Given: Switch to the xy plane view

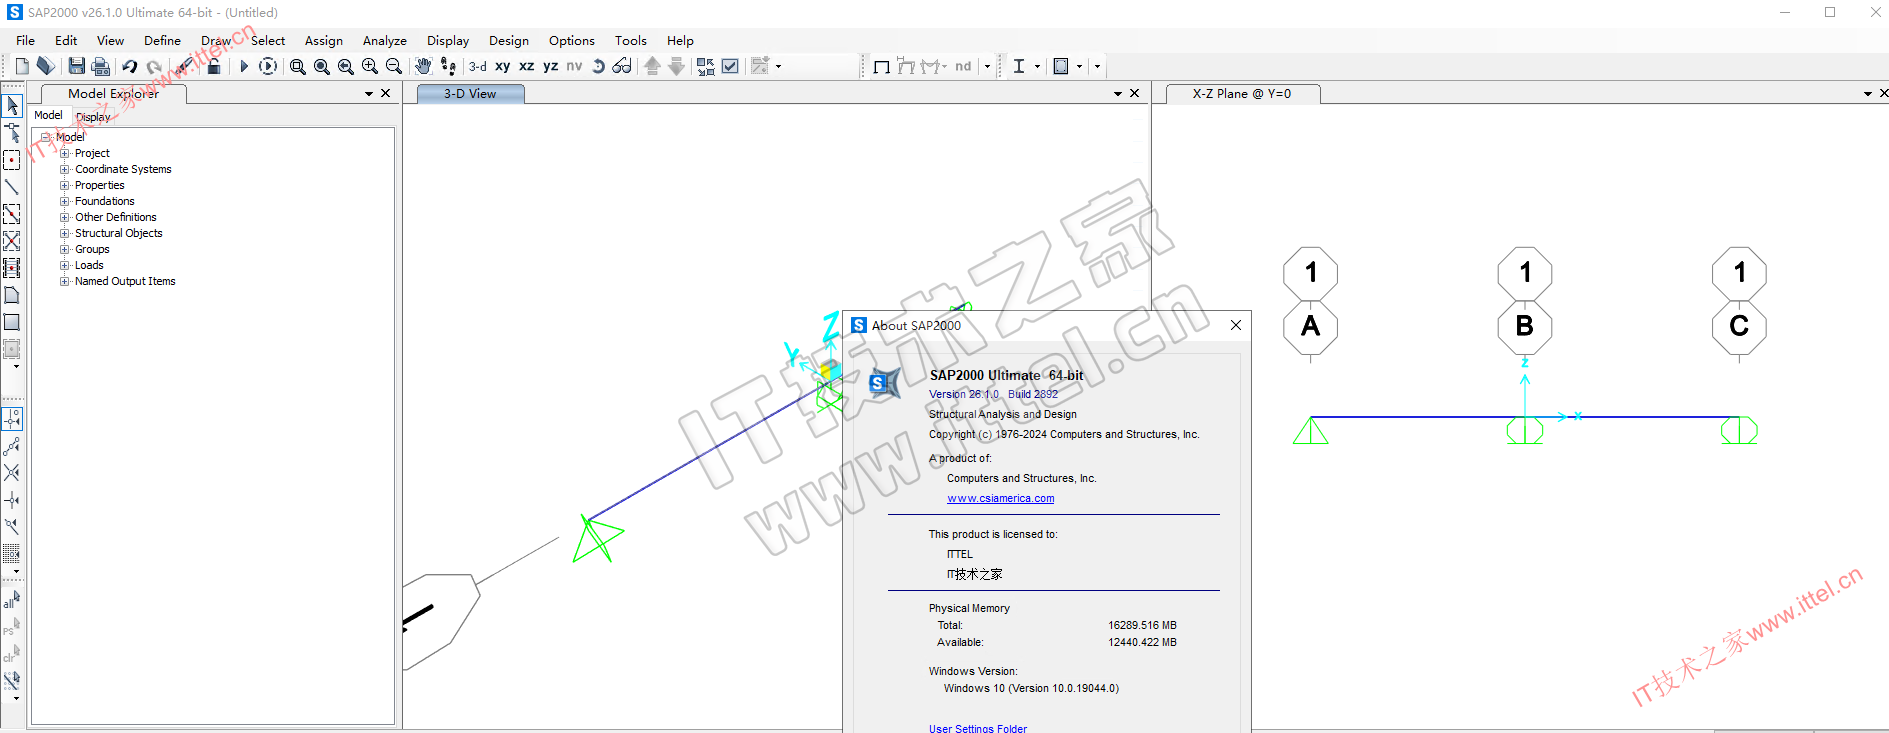Looking at the screenshot, I should (x=502, y=66).
